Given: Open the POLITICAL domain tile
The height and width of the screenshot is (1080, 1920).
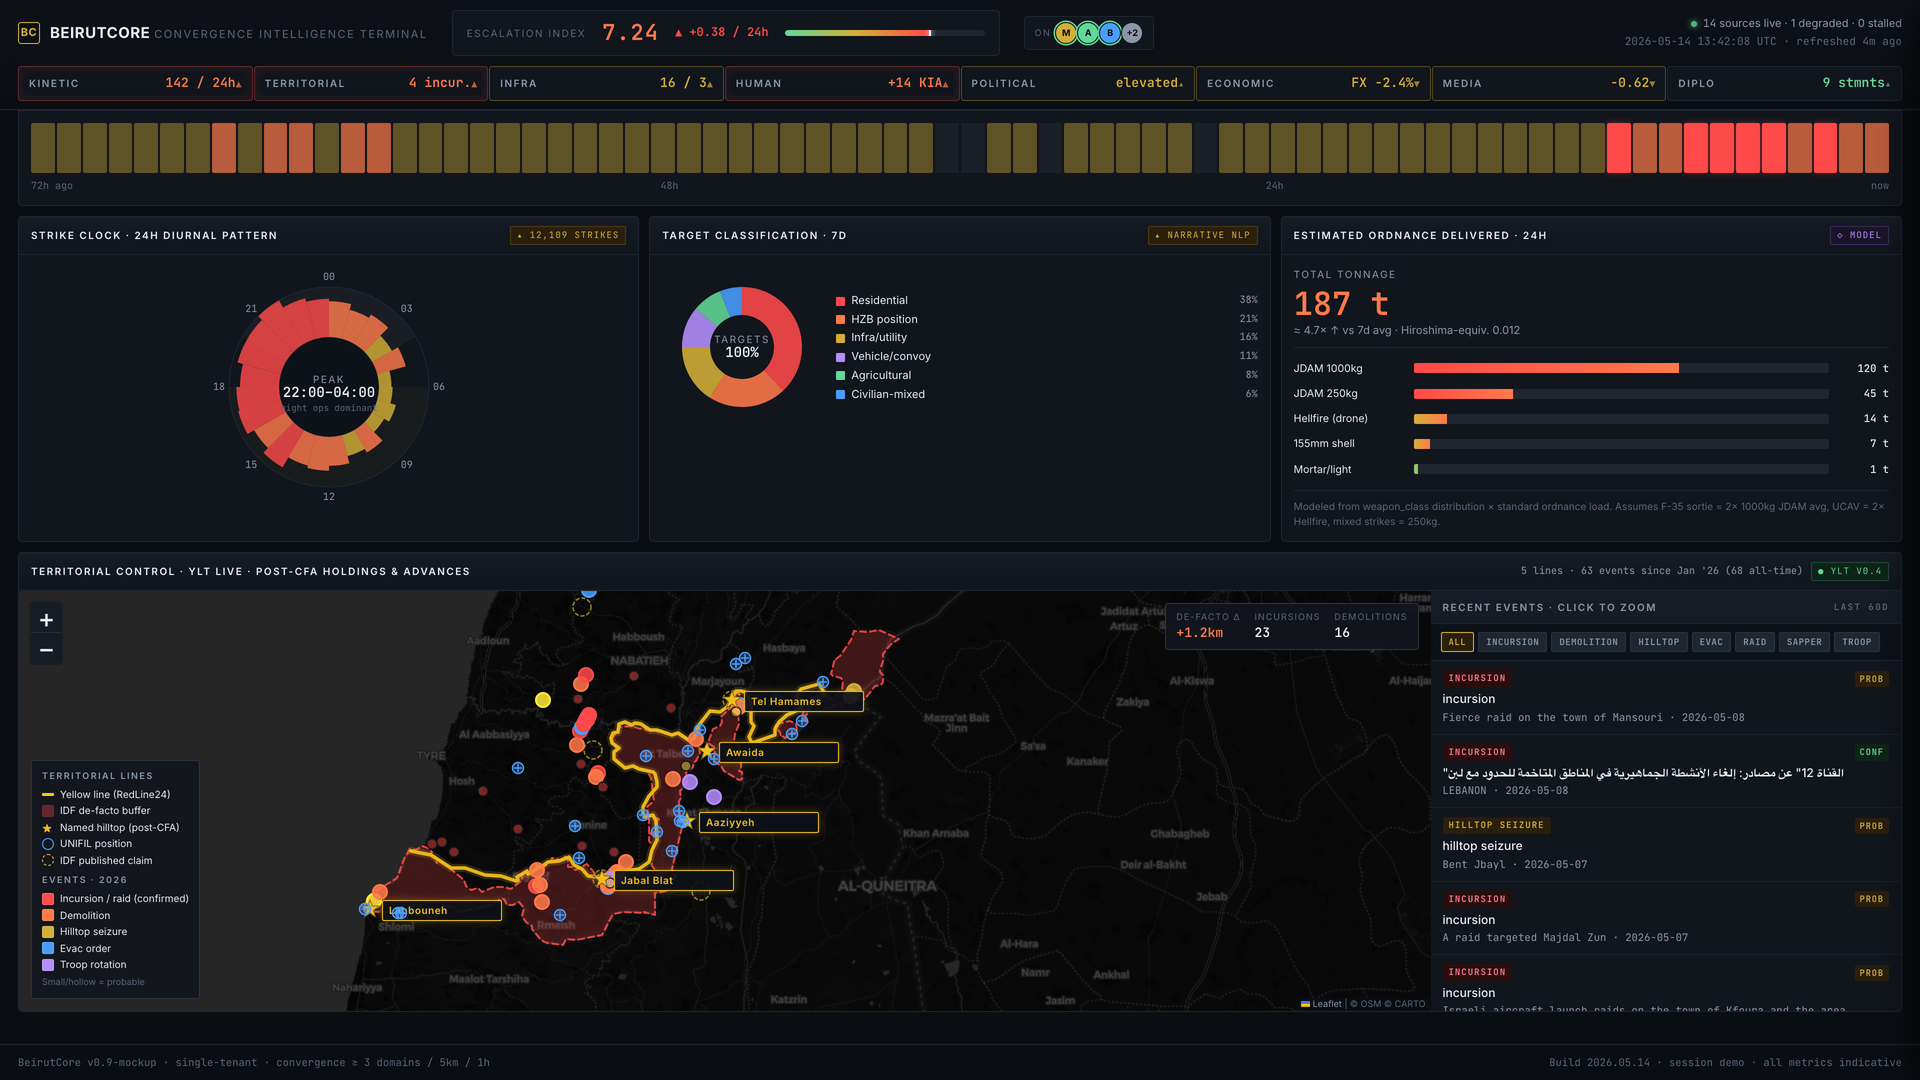Looking at the screenshot, I should [x=1077, y=83].
